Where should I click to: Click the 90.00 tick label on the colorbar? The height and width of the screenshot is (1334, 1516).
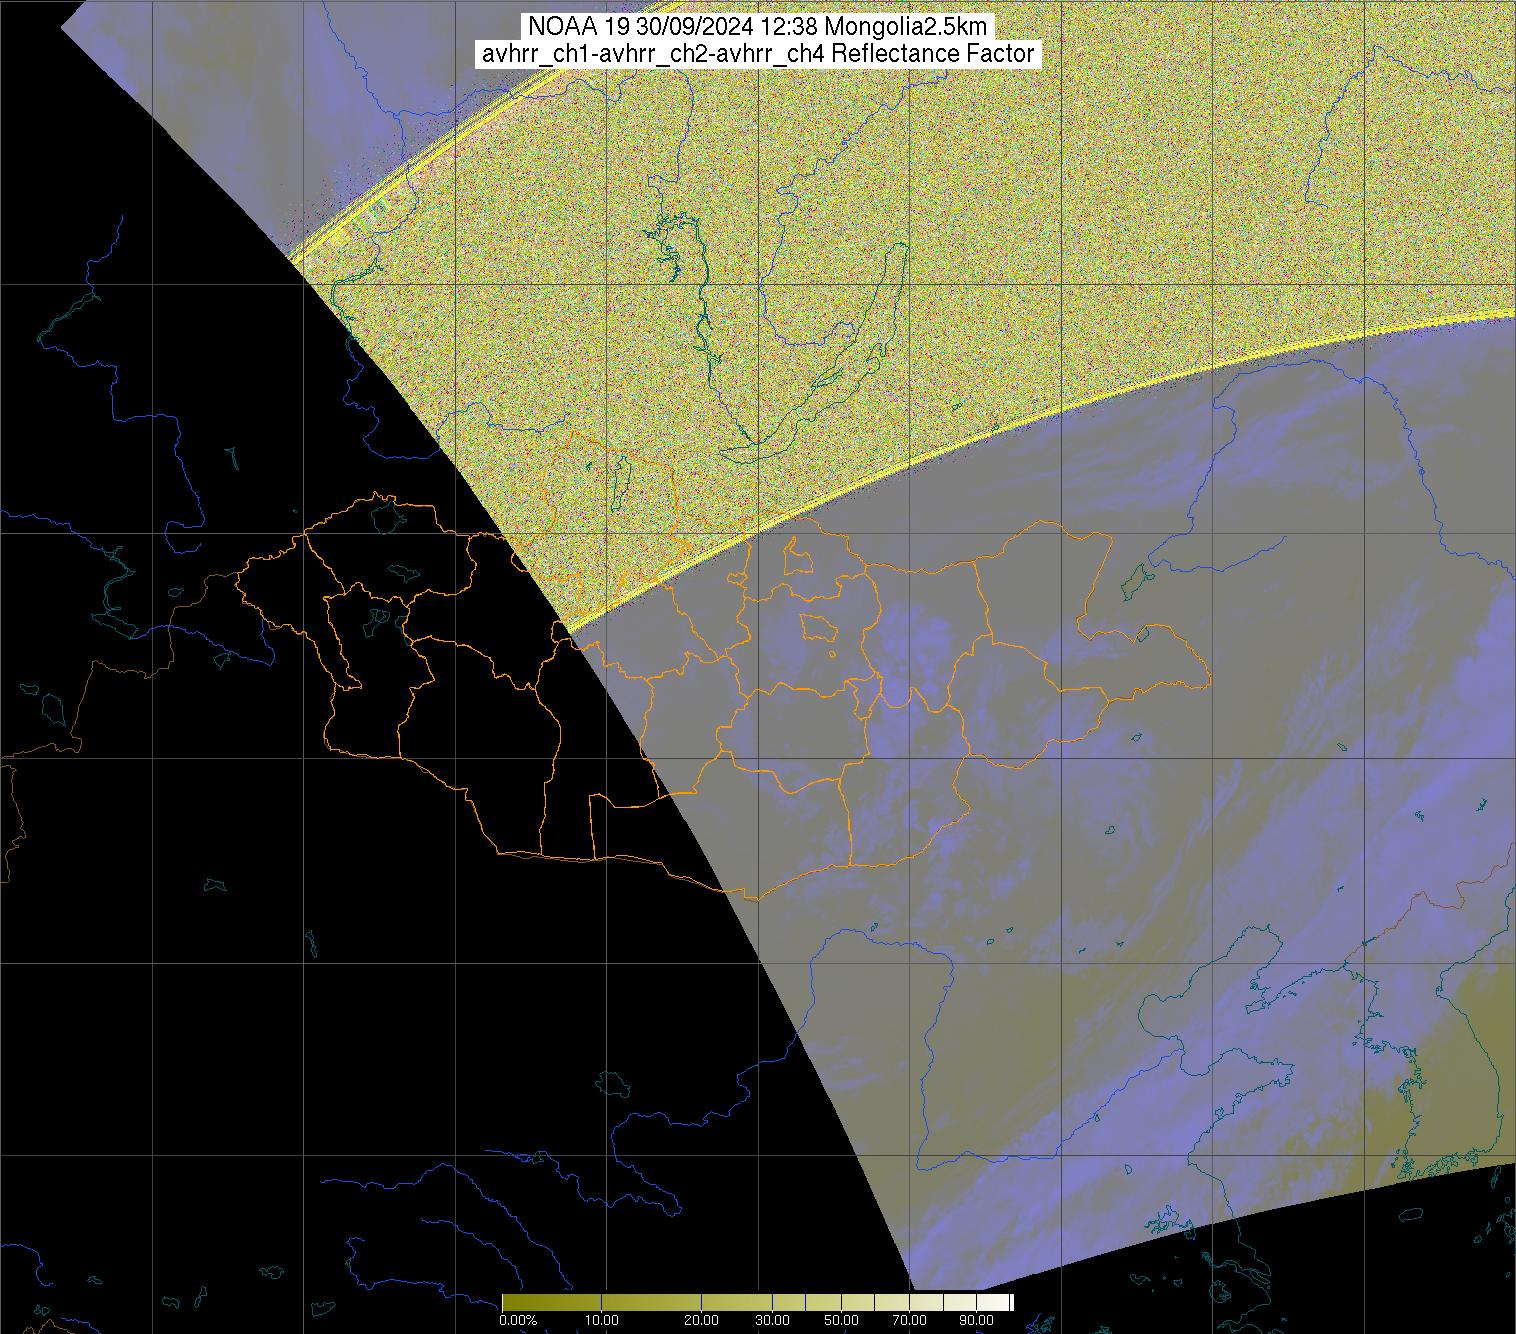pos(969,1320)
